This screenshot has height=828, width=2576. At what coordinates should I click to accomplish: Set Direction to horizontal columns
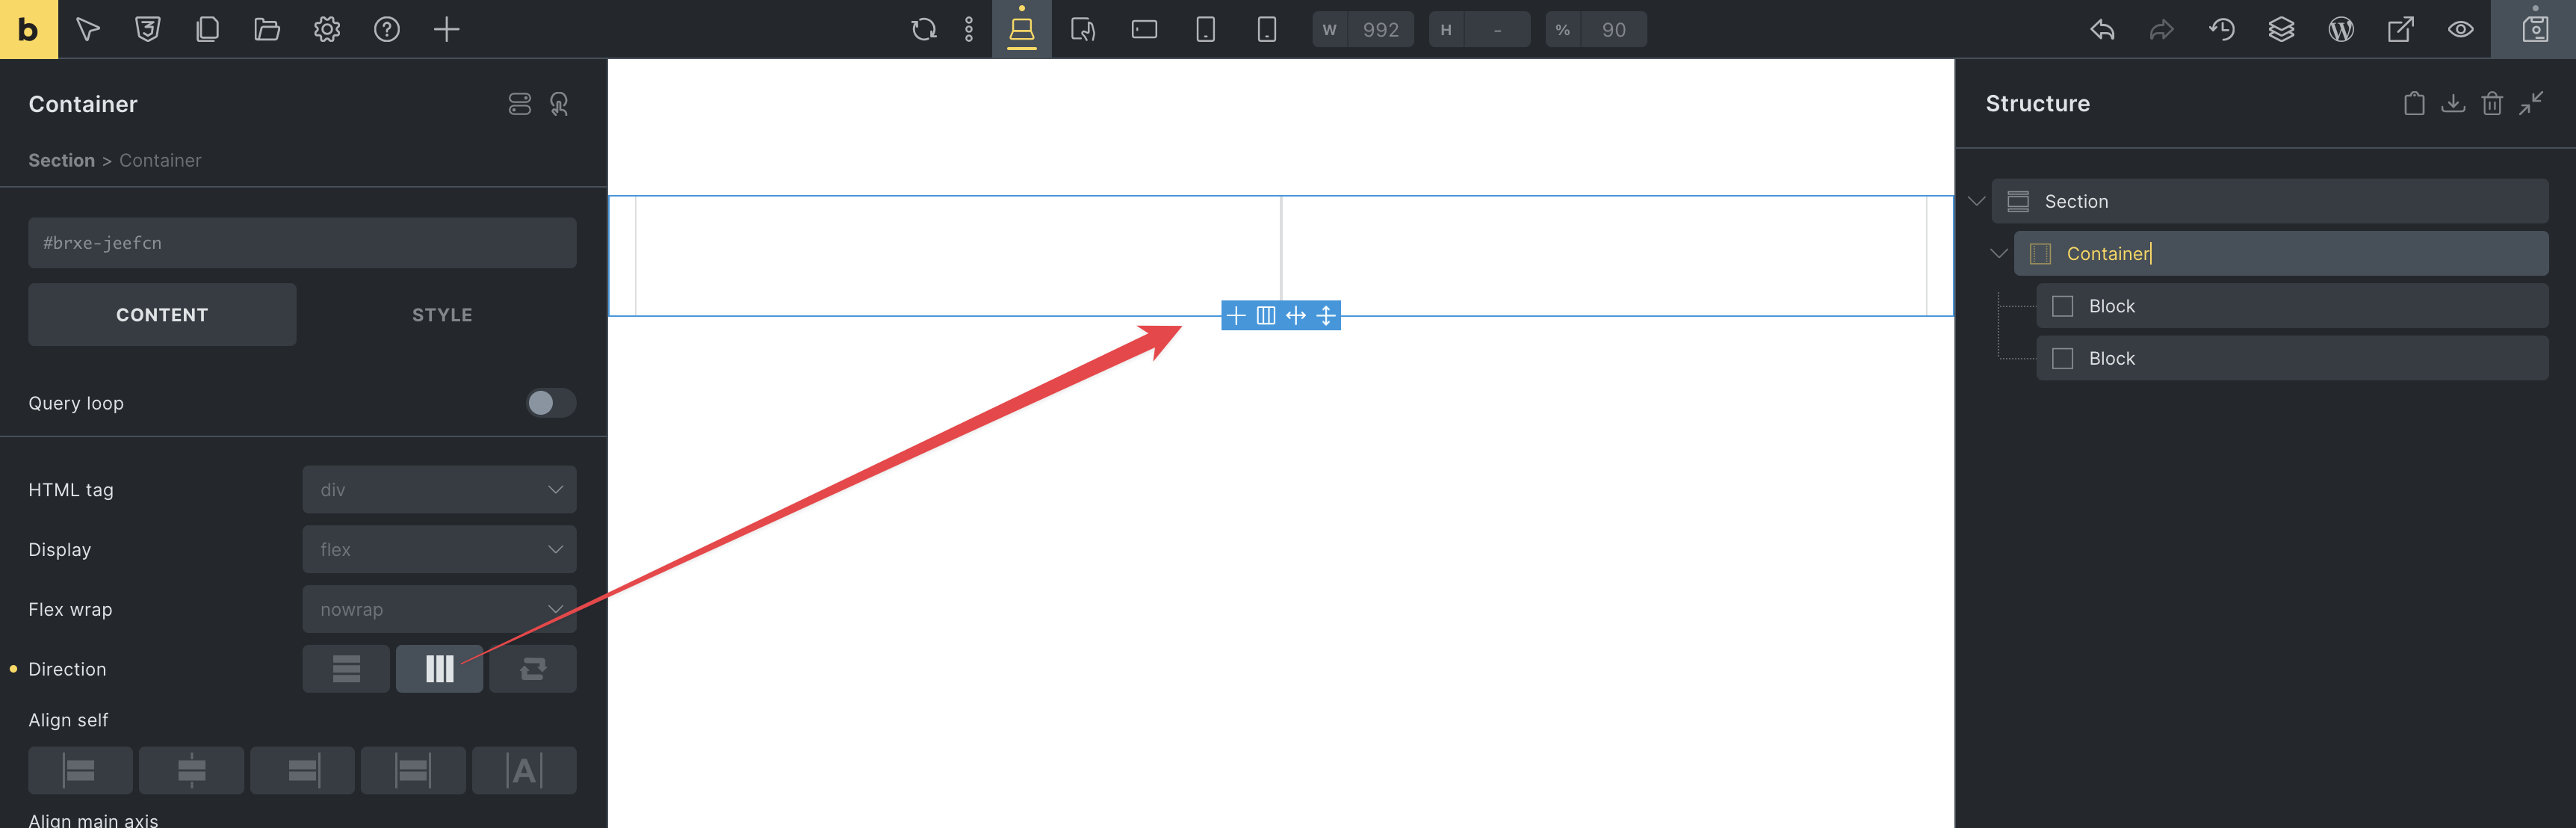pos(439,669)
